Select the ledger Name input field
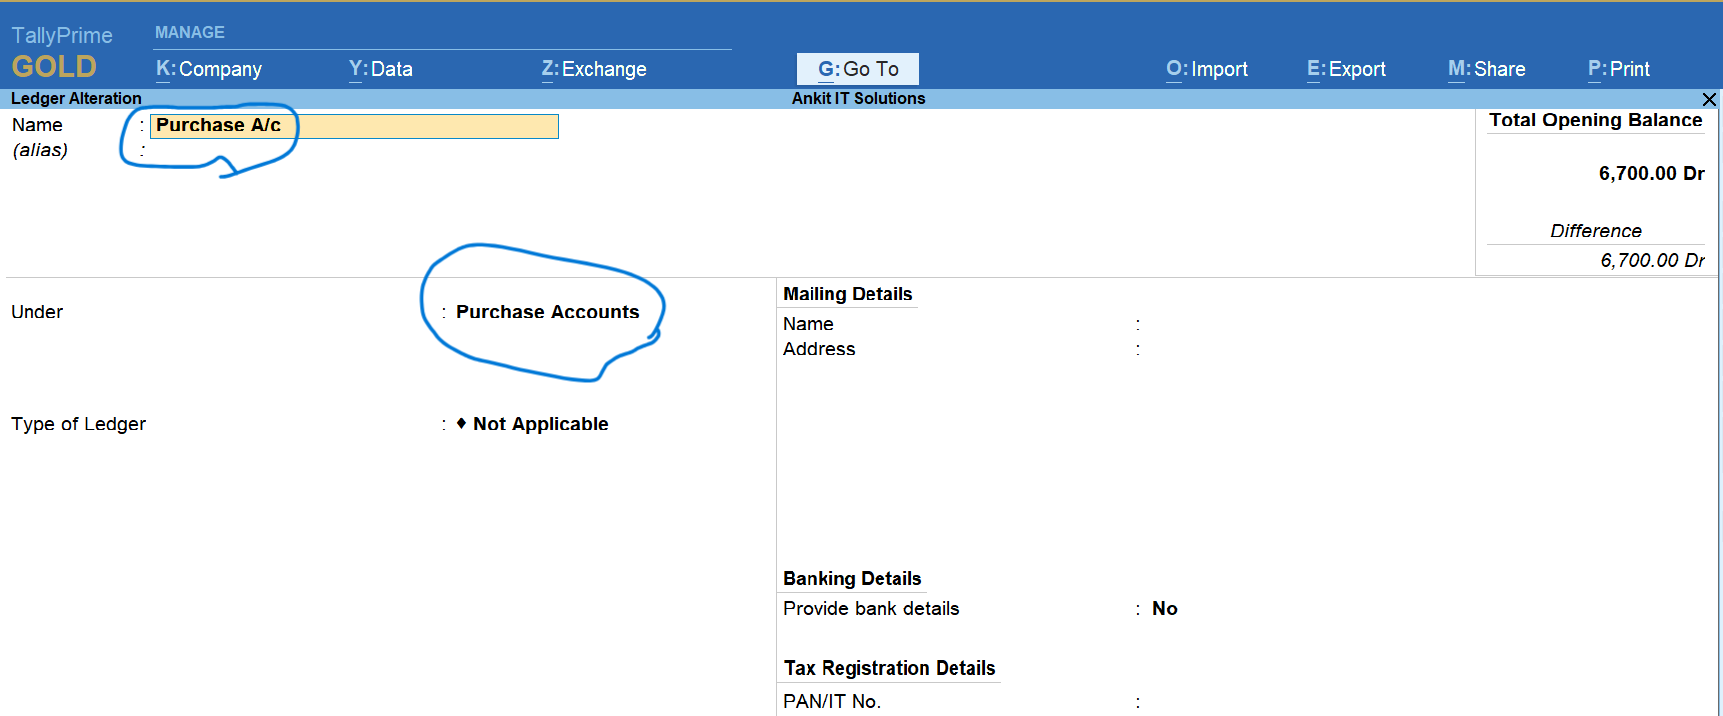Viewport: 1723px width, 716px height. tap(354, 126)
